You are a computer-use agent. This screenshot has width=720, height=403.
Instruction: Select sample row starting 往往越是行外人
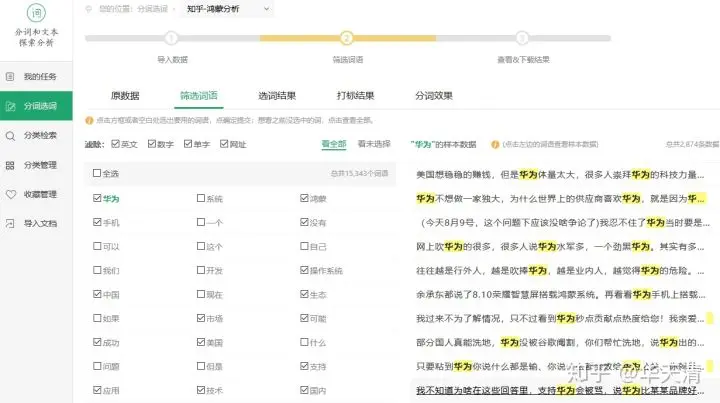tap(560, 270)
